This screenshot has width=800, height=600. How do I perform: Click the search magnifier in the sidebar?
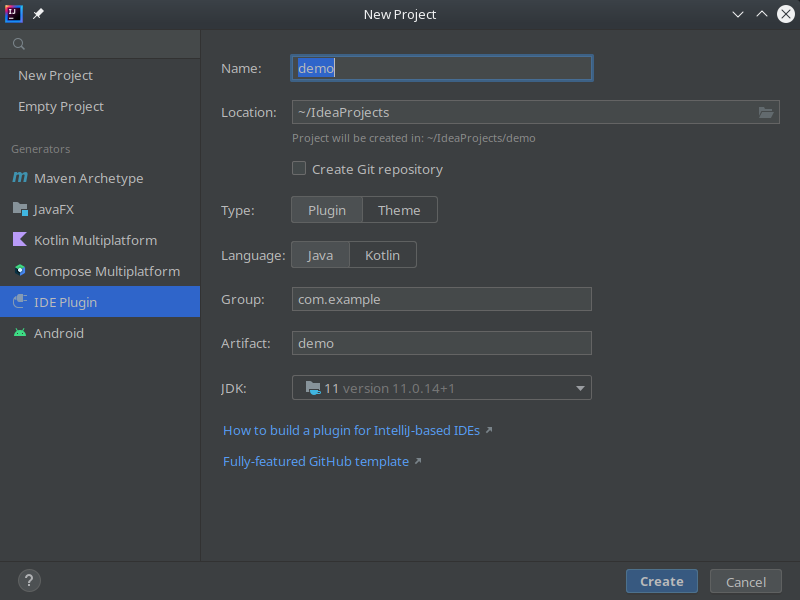click(18, 44)
